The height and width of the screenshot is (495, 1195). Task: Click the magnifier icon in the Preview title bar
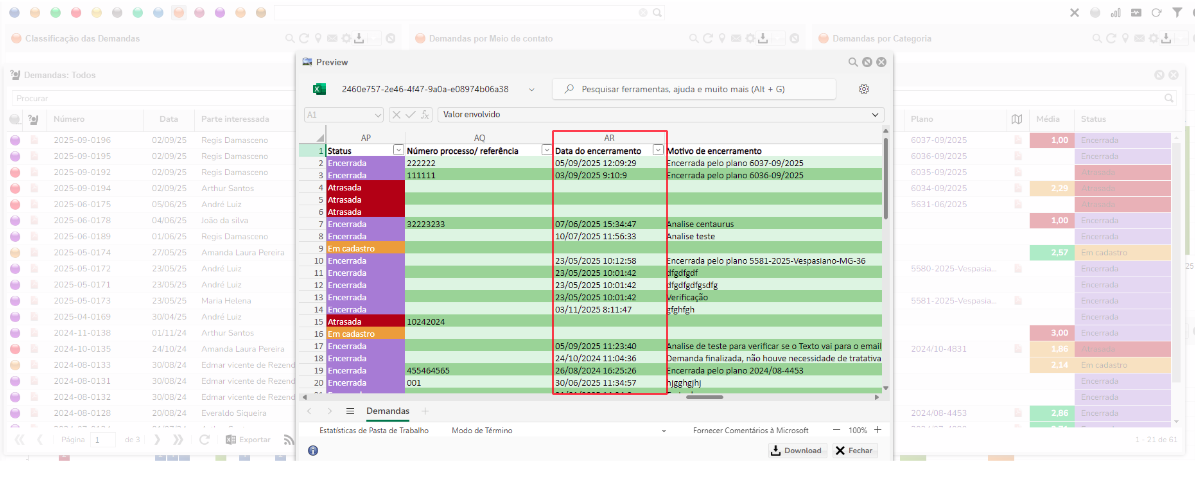(853, 62)
